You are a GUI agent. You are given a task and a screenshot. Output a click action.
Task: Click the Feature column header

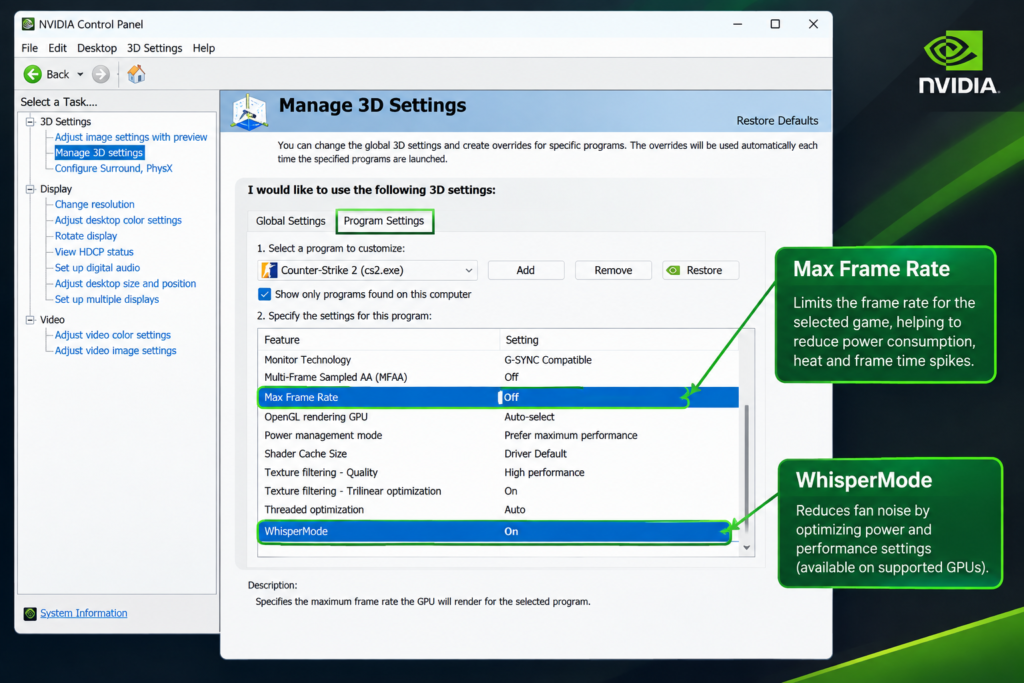[x=379, y=340]
